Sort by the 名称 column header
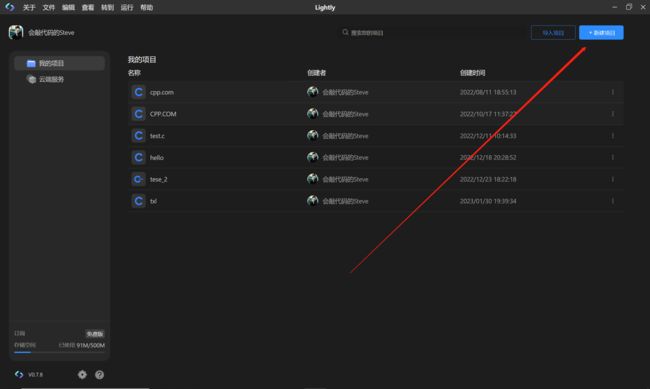Viewport: 650px width, 389px height. click(x=134, y=73)
